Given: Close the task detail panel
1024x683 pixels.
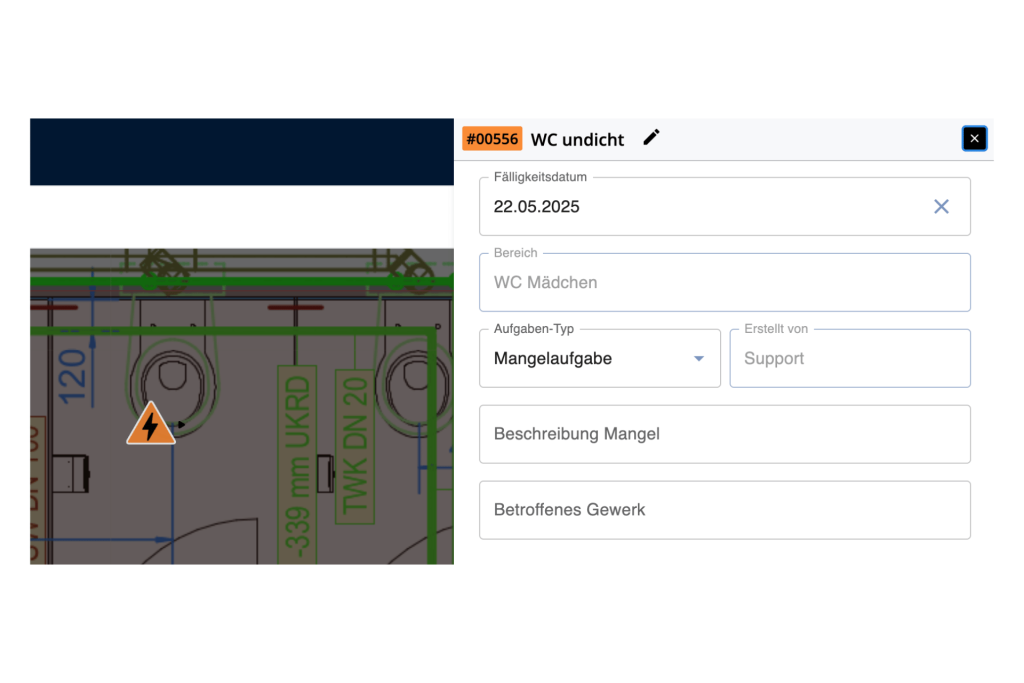Looking at the screenshot, I should (974, 139).
